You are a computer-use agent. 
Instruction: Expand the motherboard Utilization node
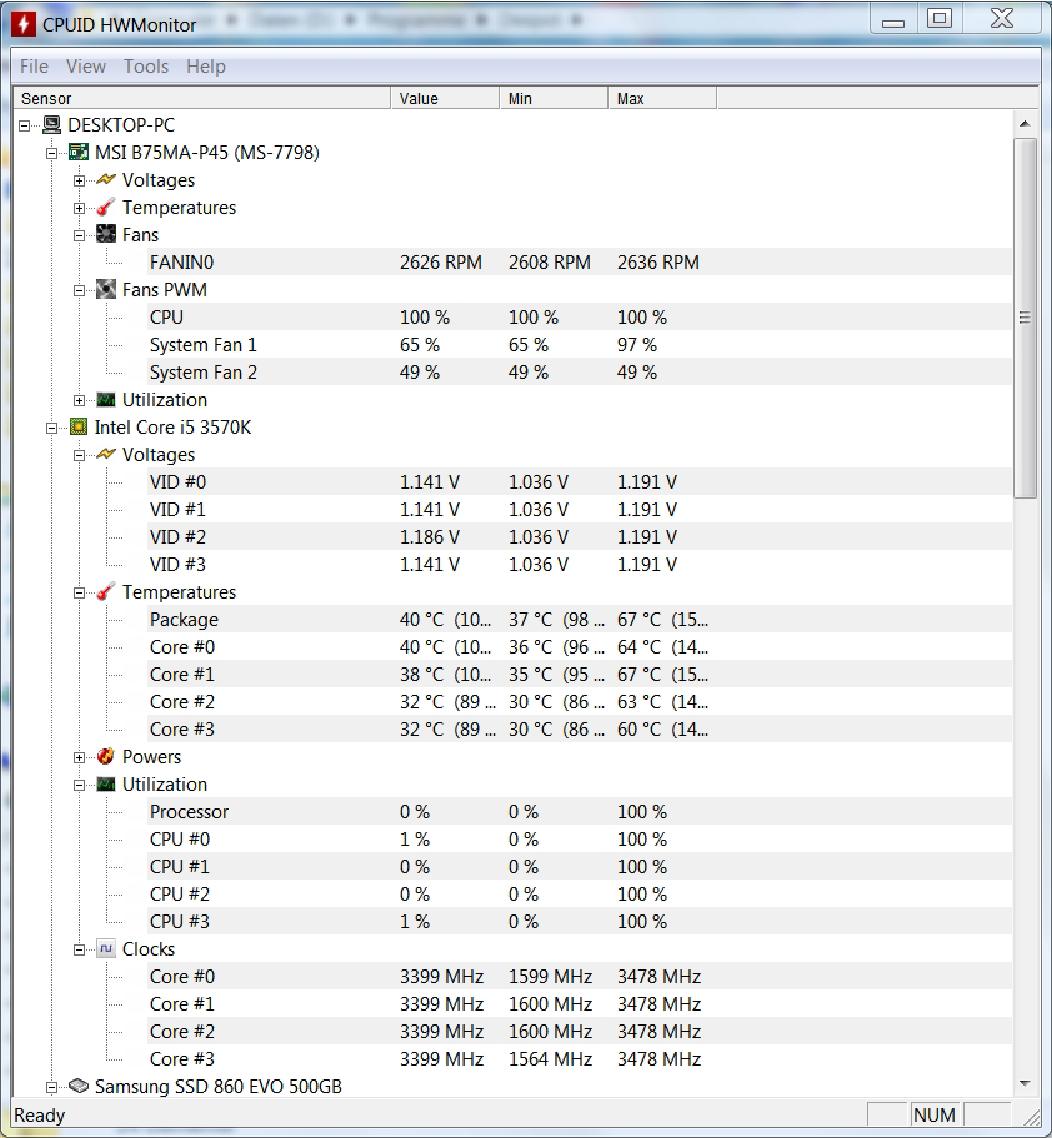79,401
